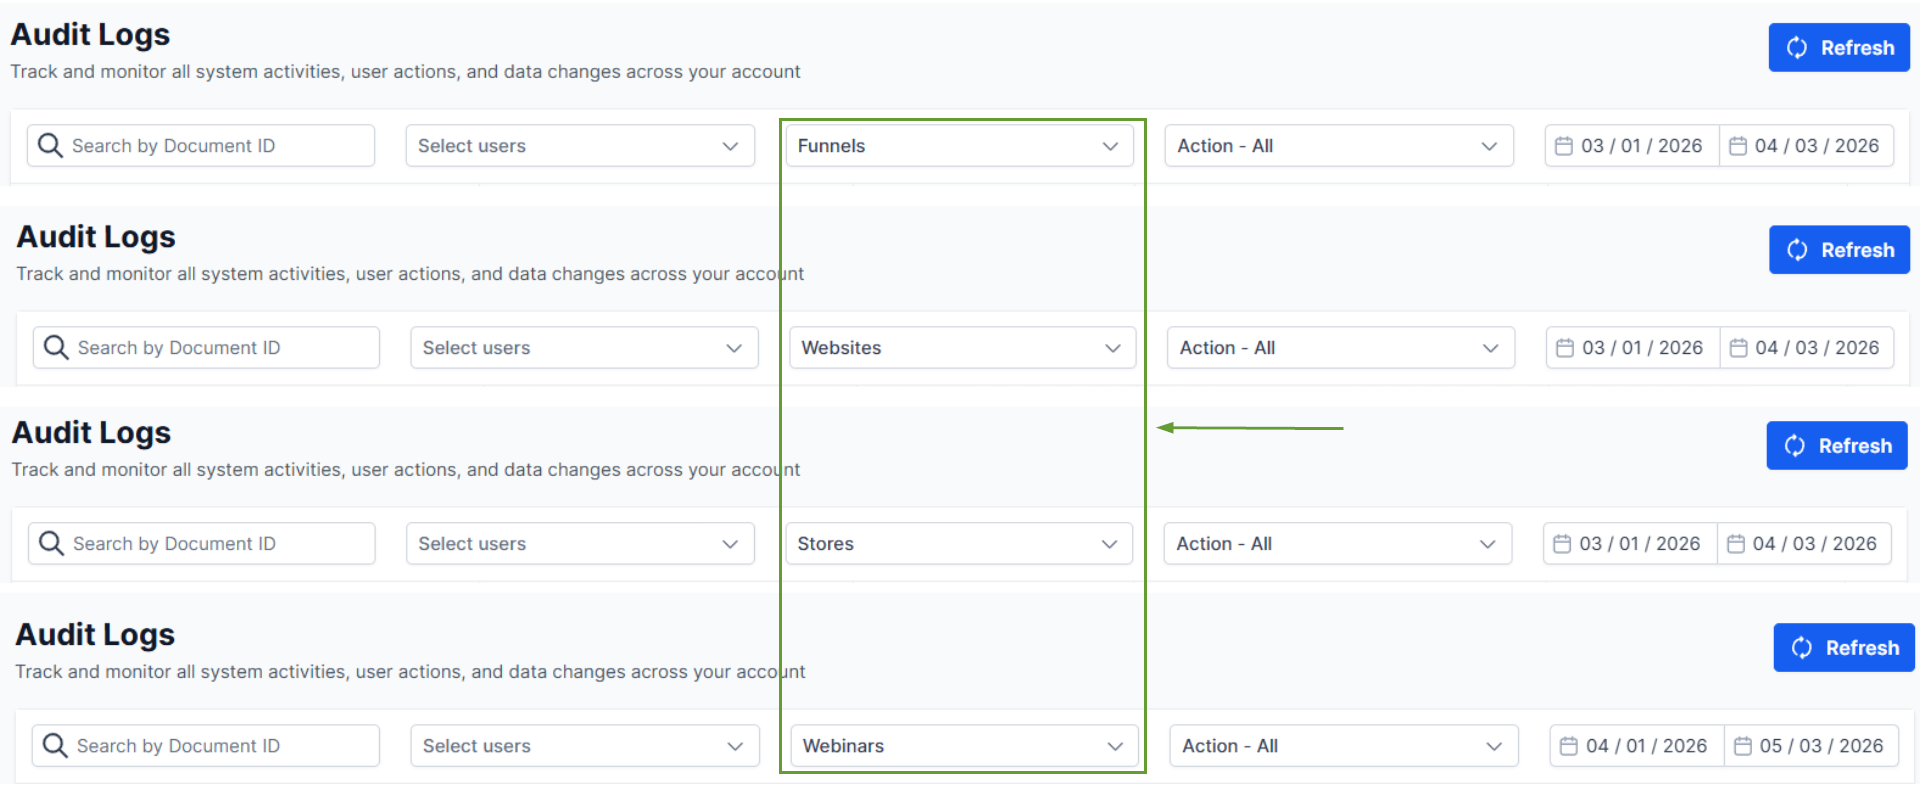Click the search magnifier icon in the Funnels row

[50, 146]
